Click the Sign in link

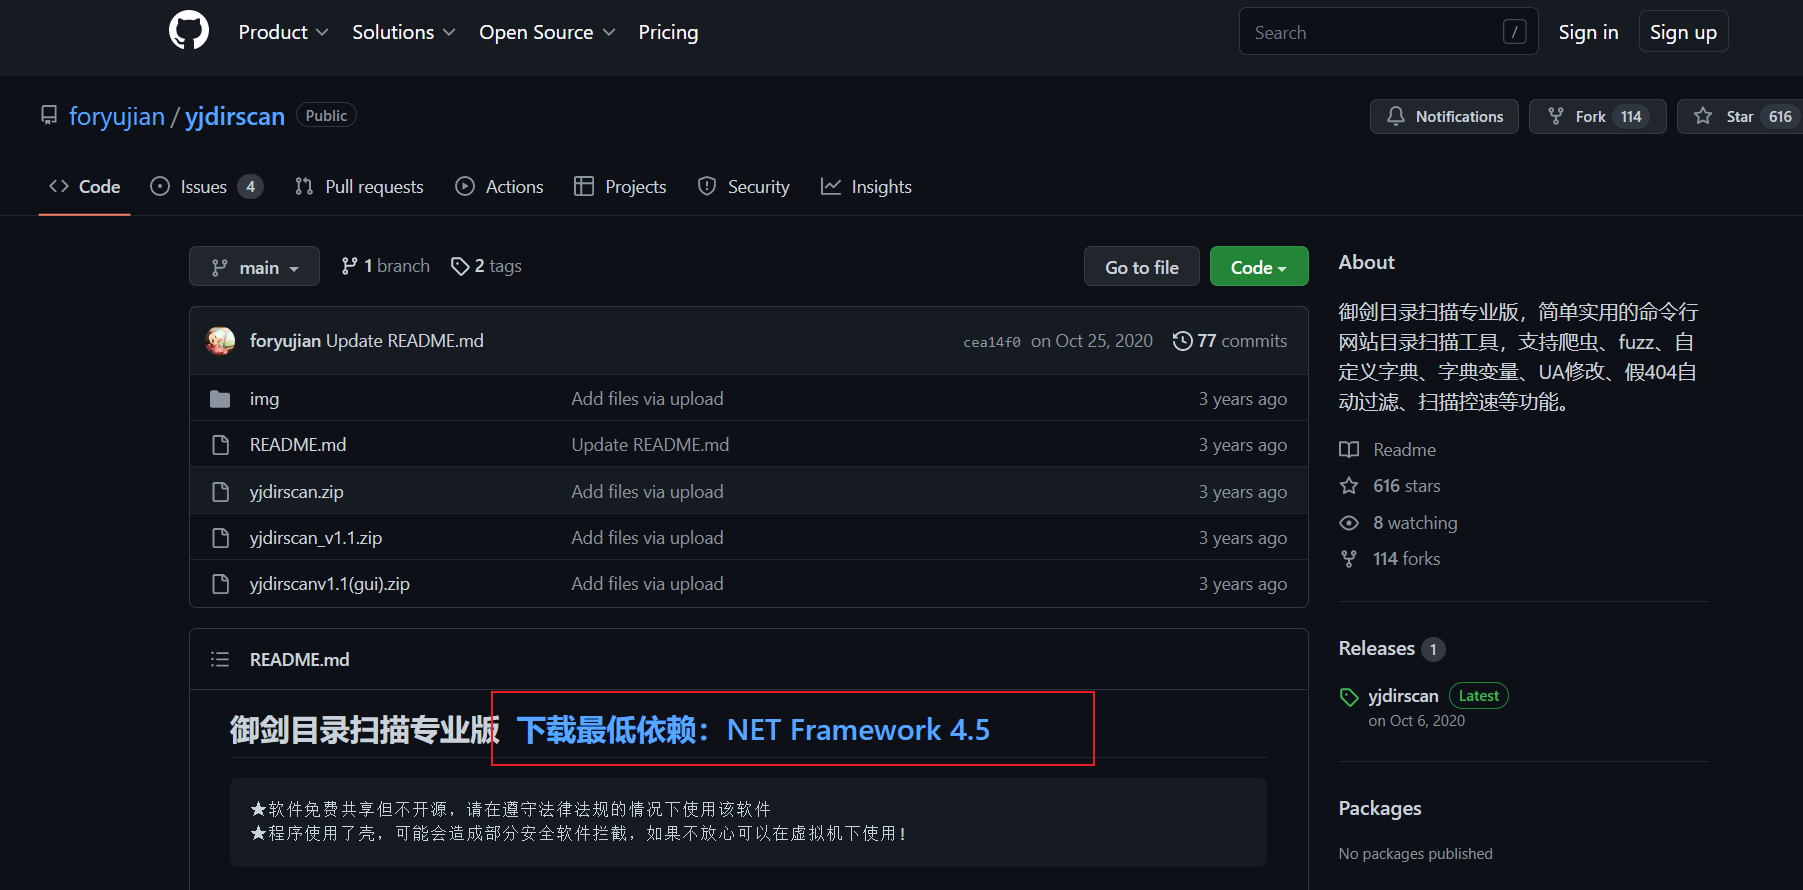[1588, 32]
